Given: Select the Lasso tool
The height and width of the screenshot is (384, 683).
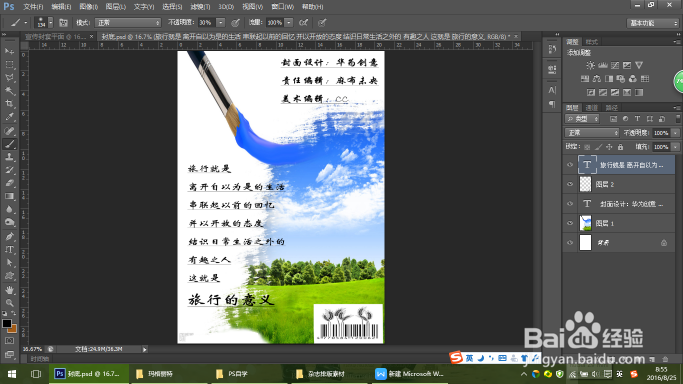Looking at the screenshot, I should (x=9, y=77).
